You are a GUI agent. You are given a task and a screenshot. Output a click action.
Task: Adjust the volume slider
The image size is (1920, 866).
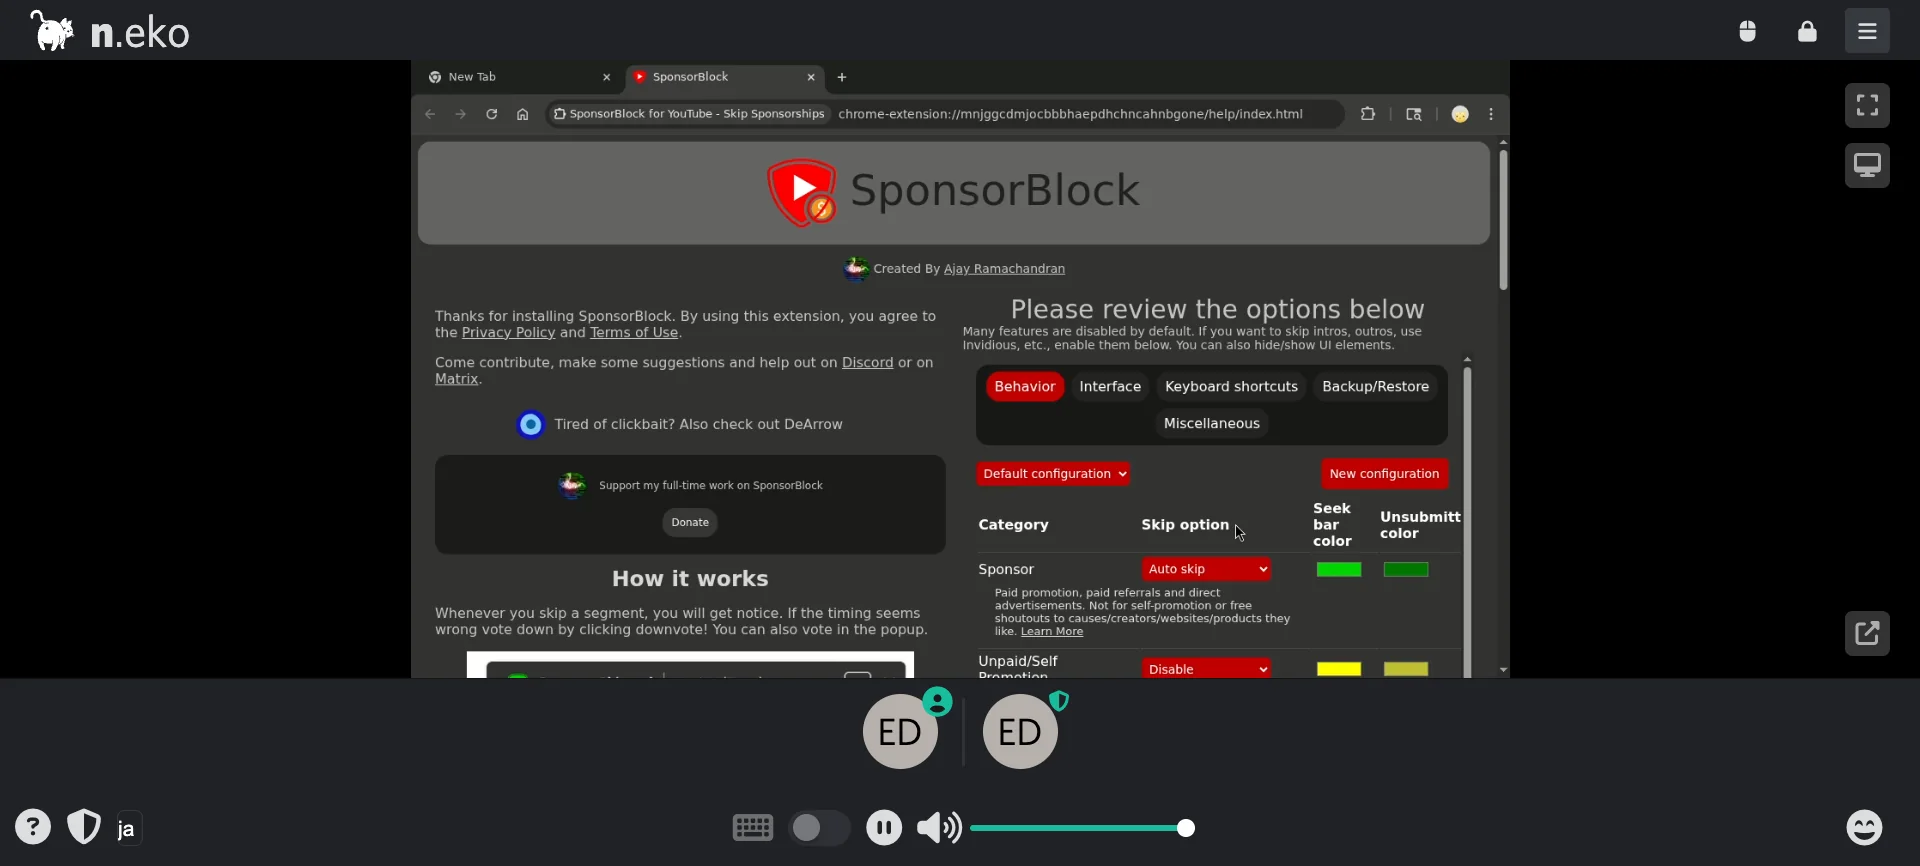click(1082, 828)
